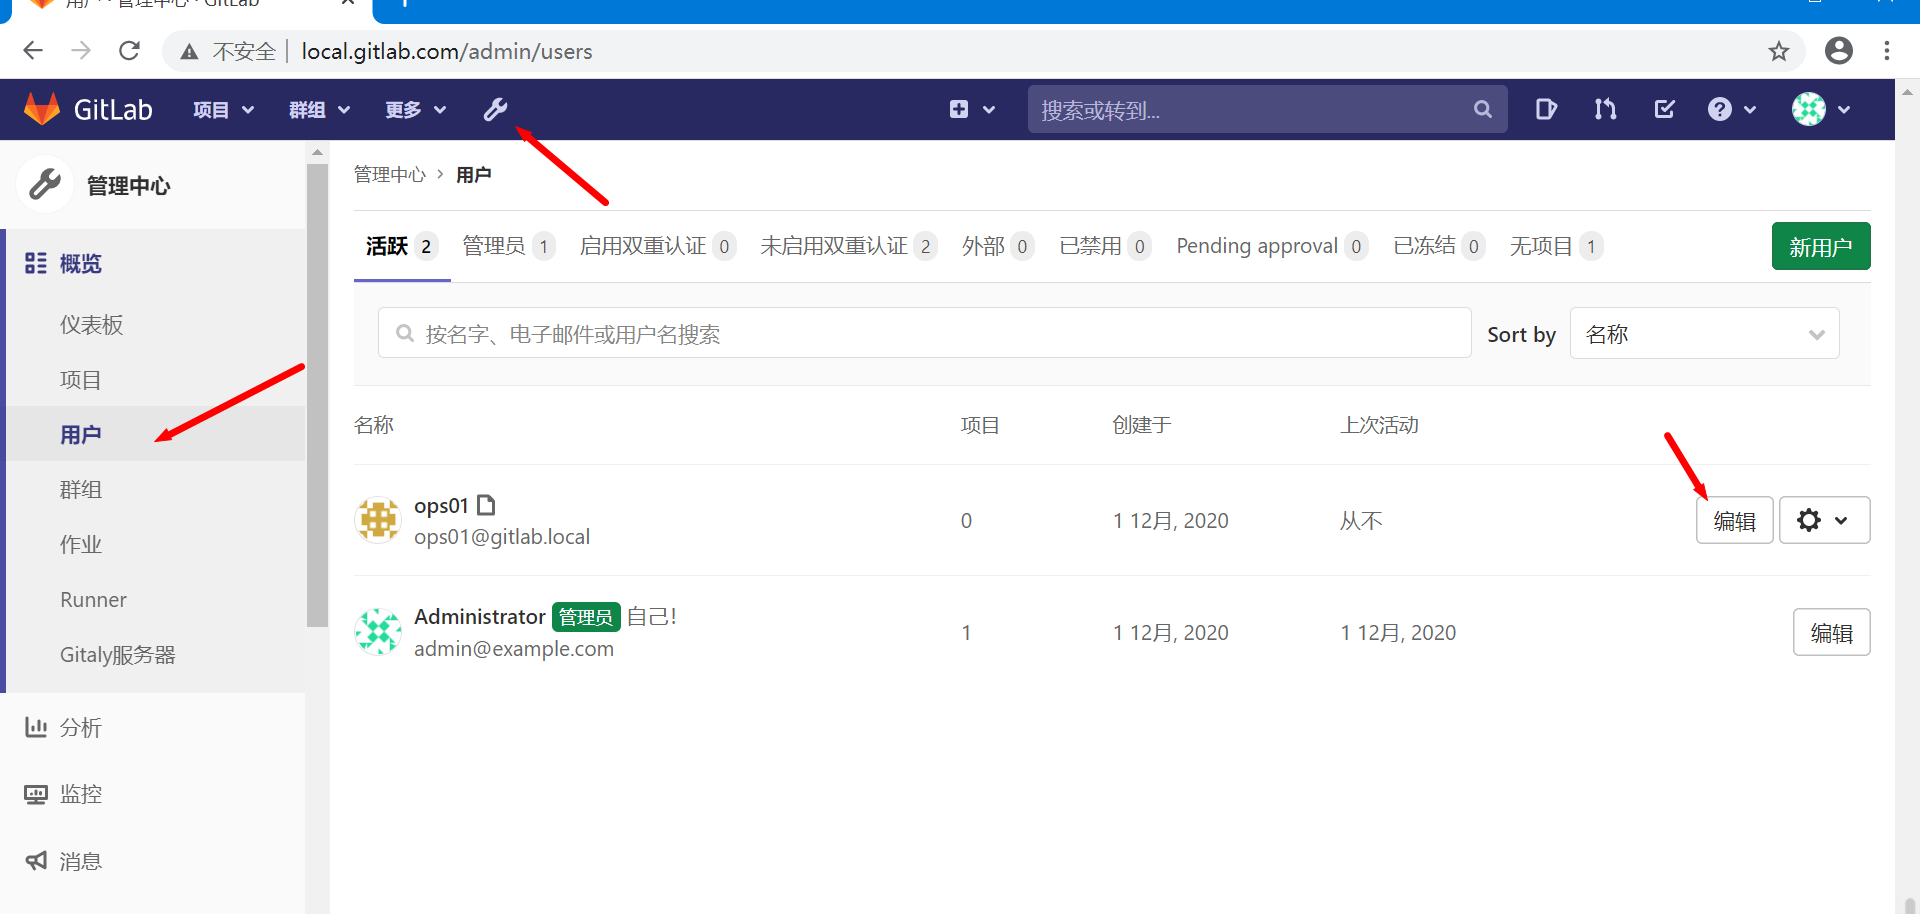Click the not secure warning icon

189,52
